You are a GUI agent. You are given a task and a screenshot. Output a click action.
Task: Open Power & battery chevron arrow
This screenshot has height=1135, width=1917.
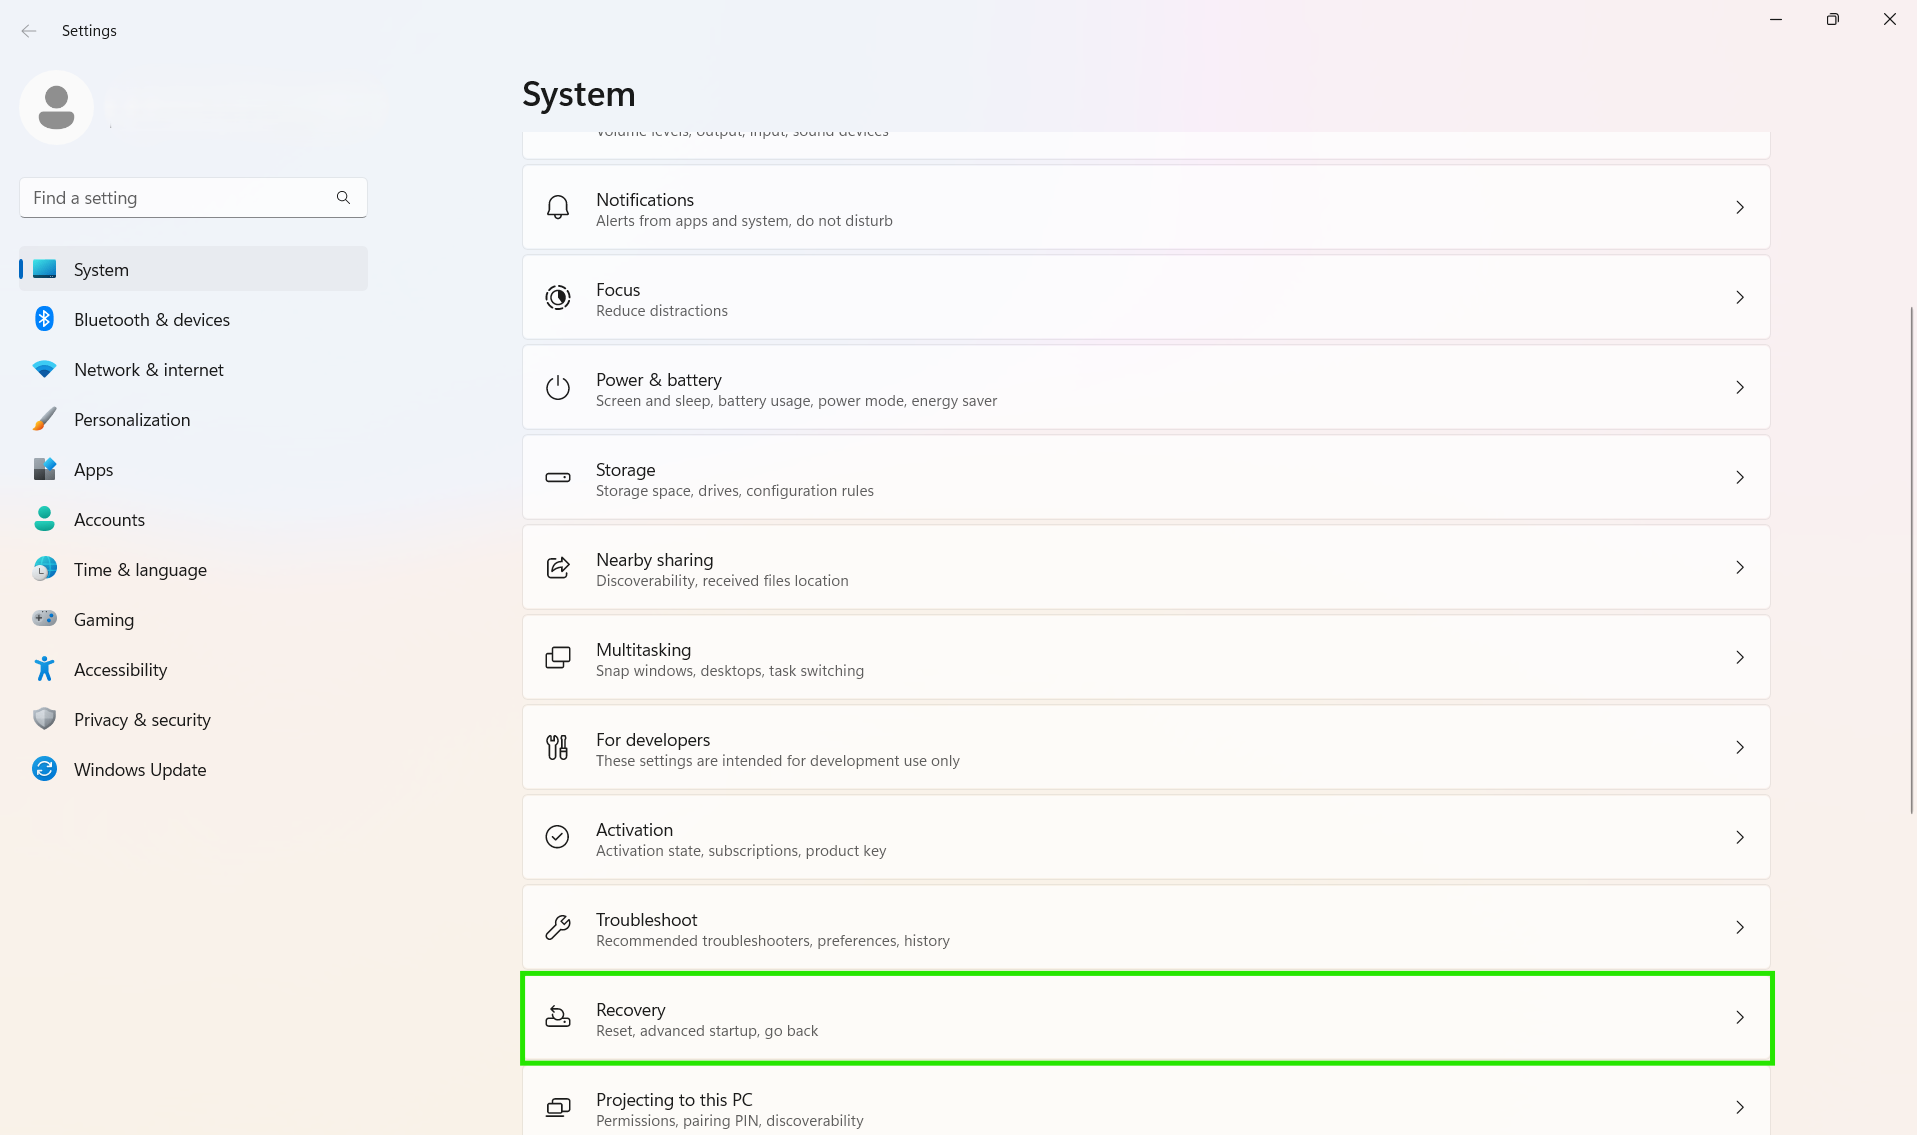coord(1740,388)
